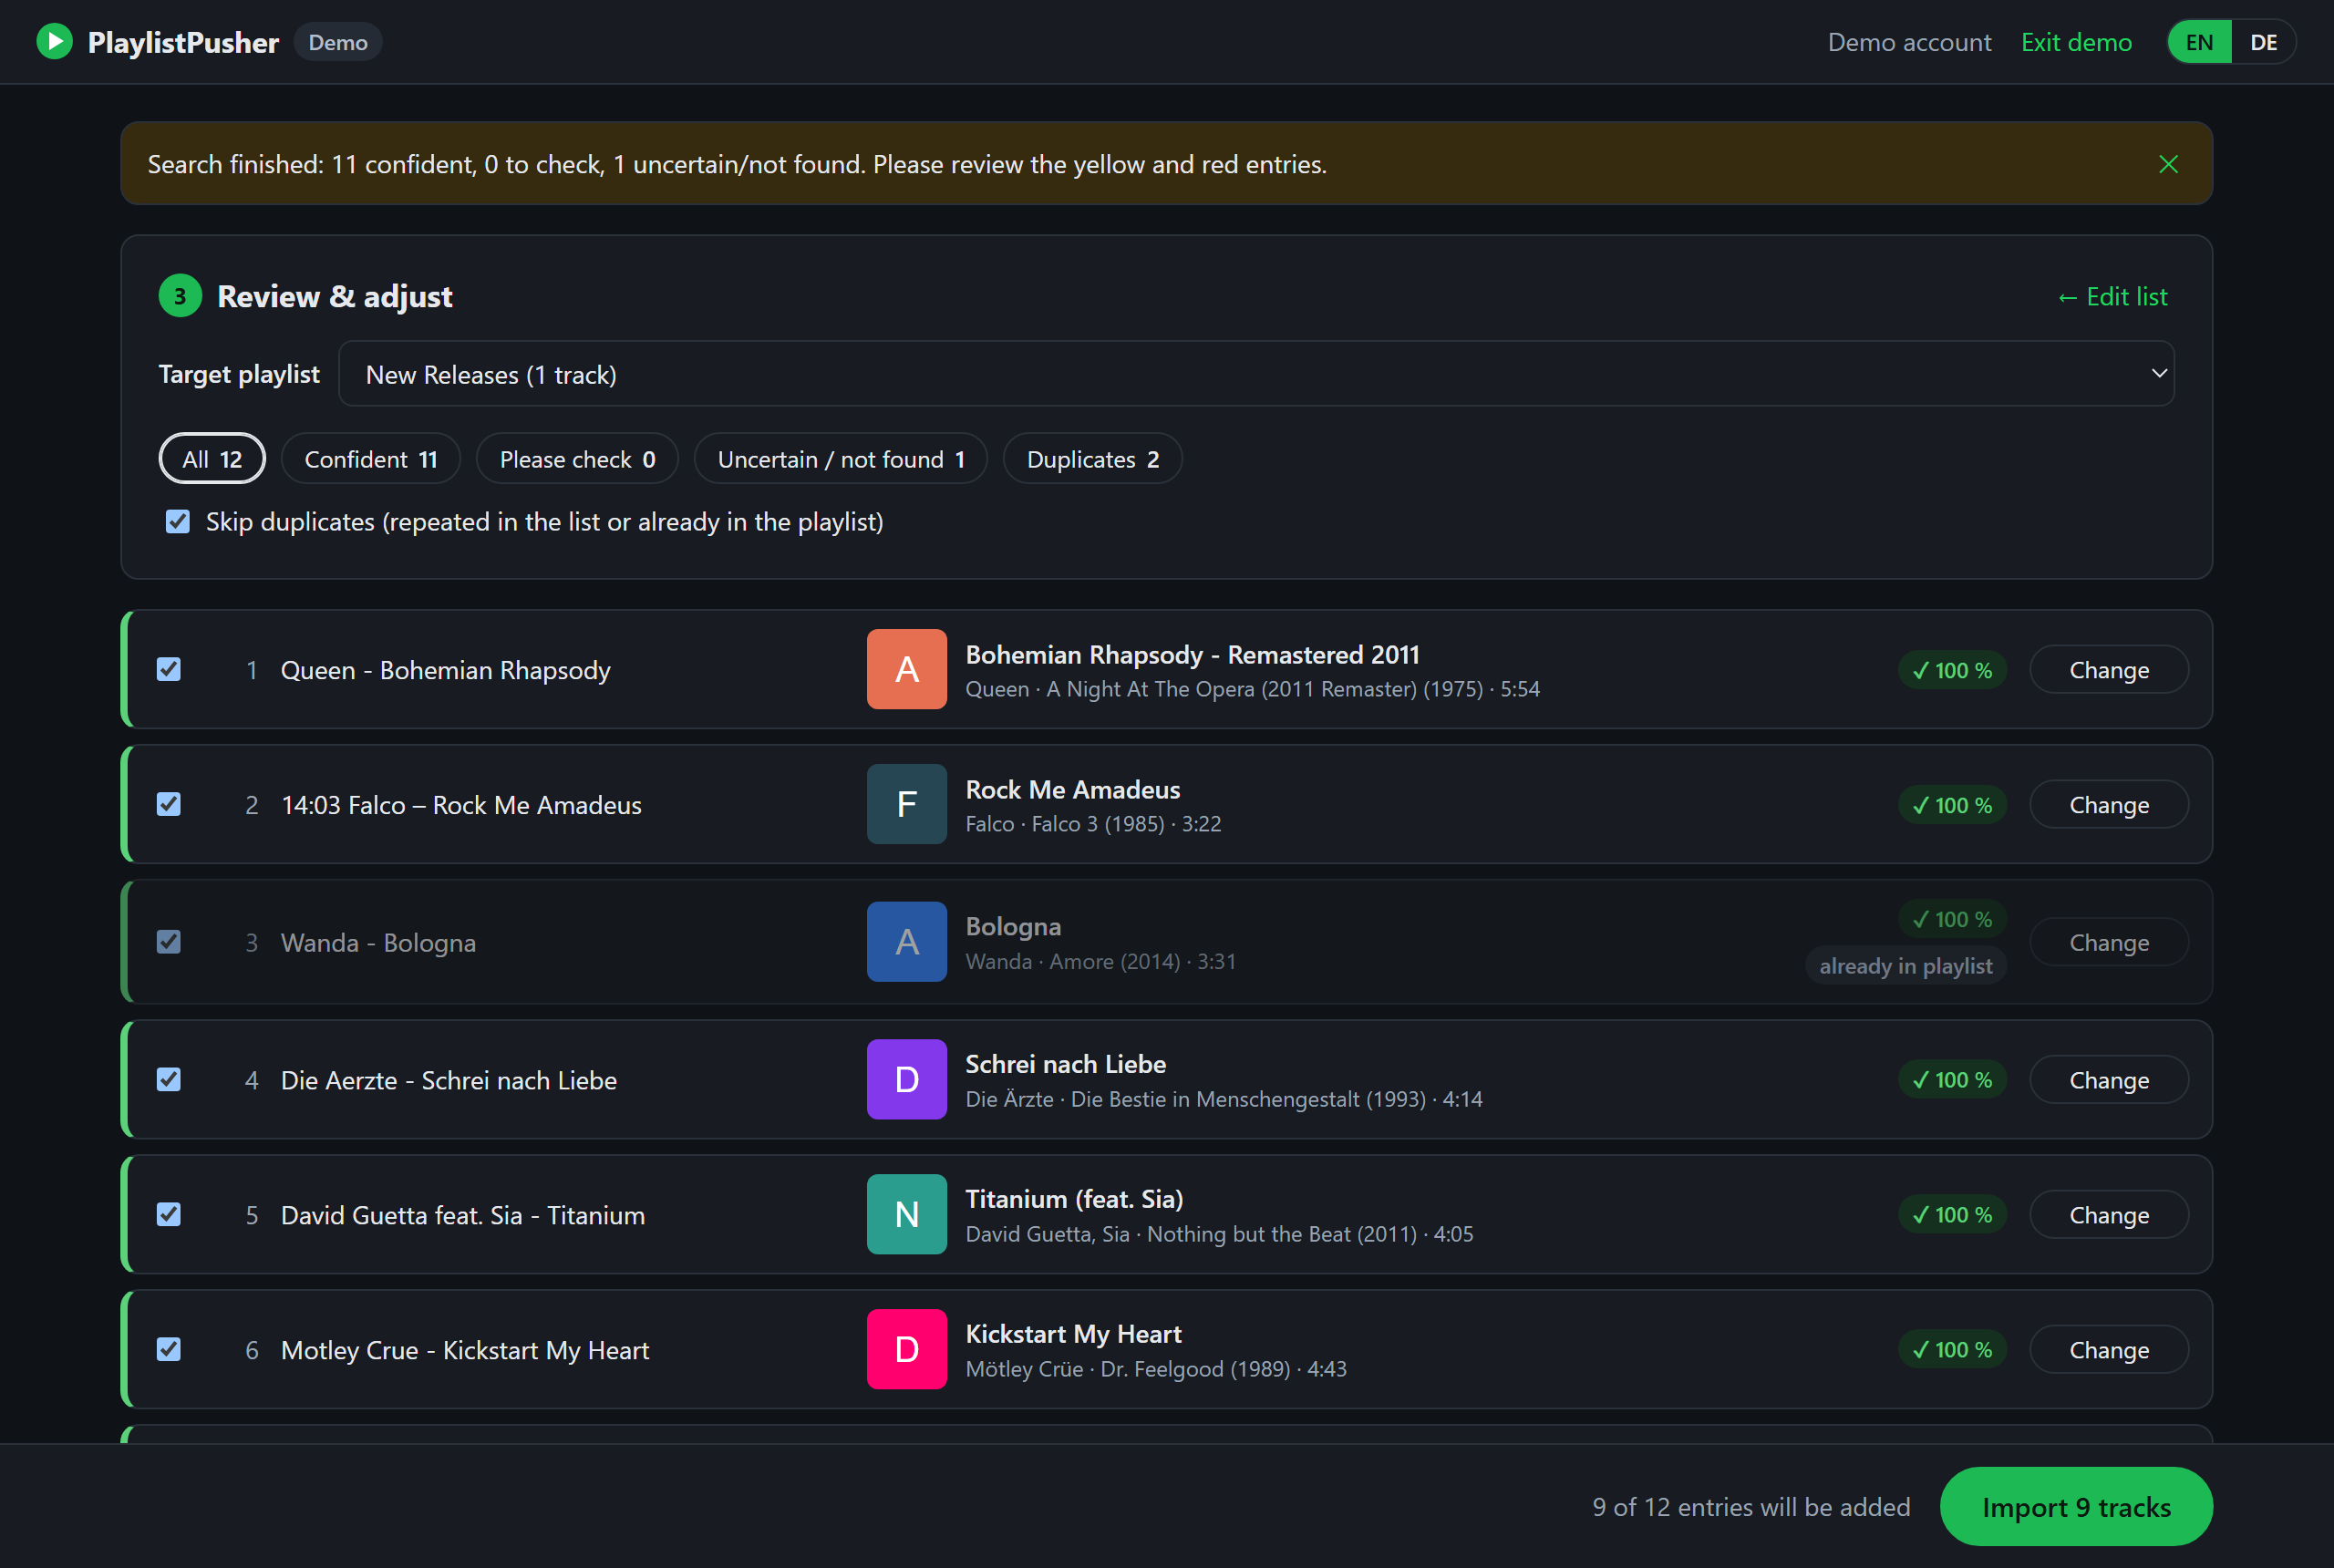
Task: Click the Exit demo link
Action: [x=2076, y=42]
